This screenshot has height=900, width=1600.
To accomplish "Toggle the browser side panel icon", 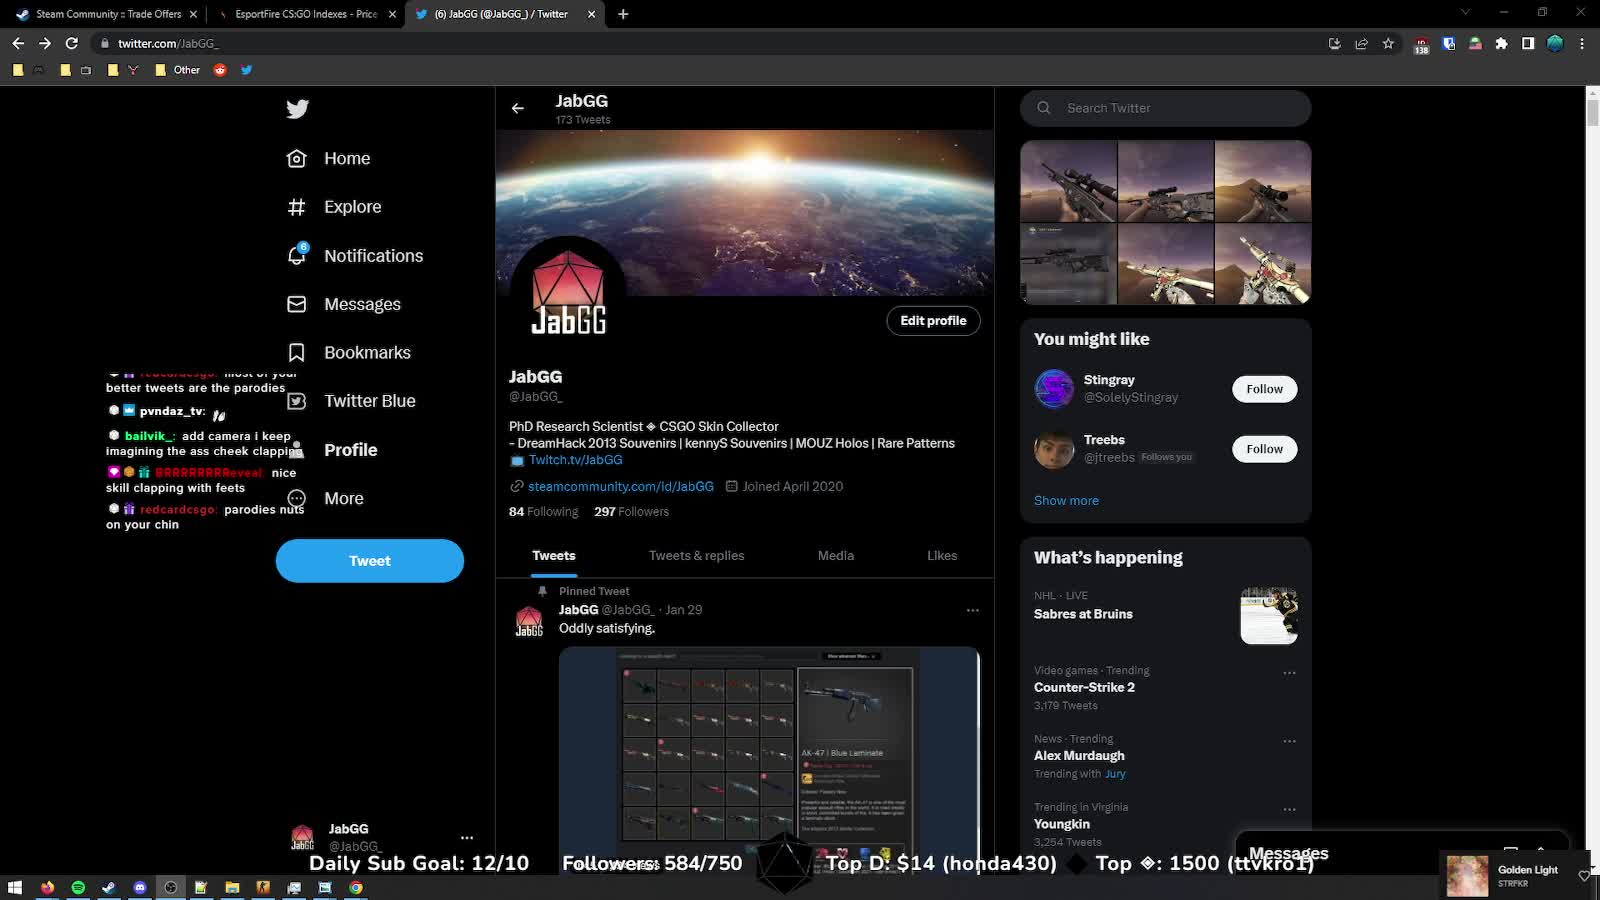I will click(1528, 43).
